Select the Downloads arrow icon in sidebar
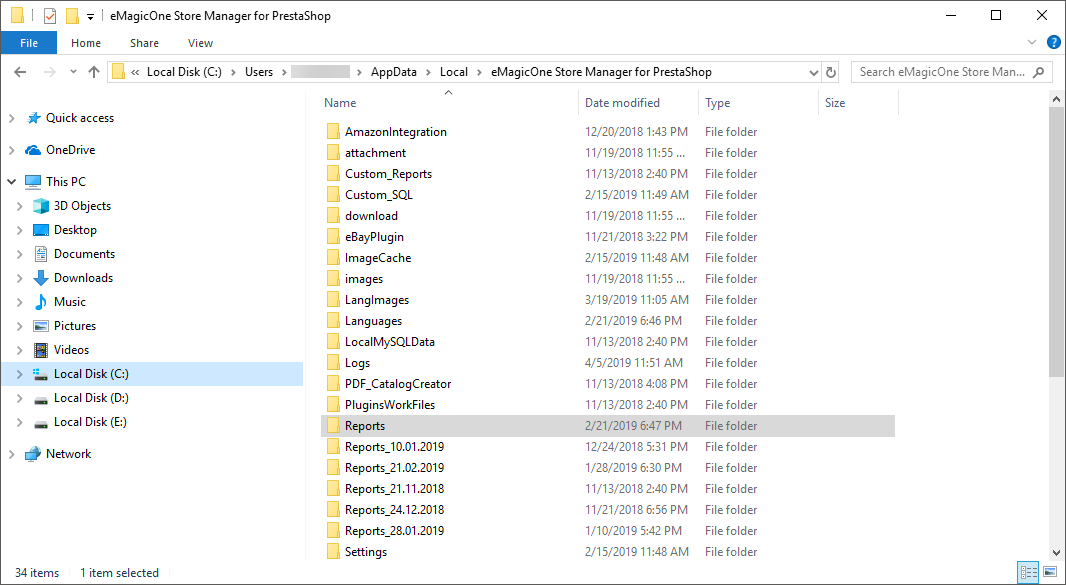The width and height of the screenshot is (1066, 585). pyautogui.click(x=41, y=278)
